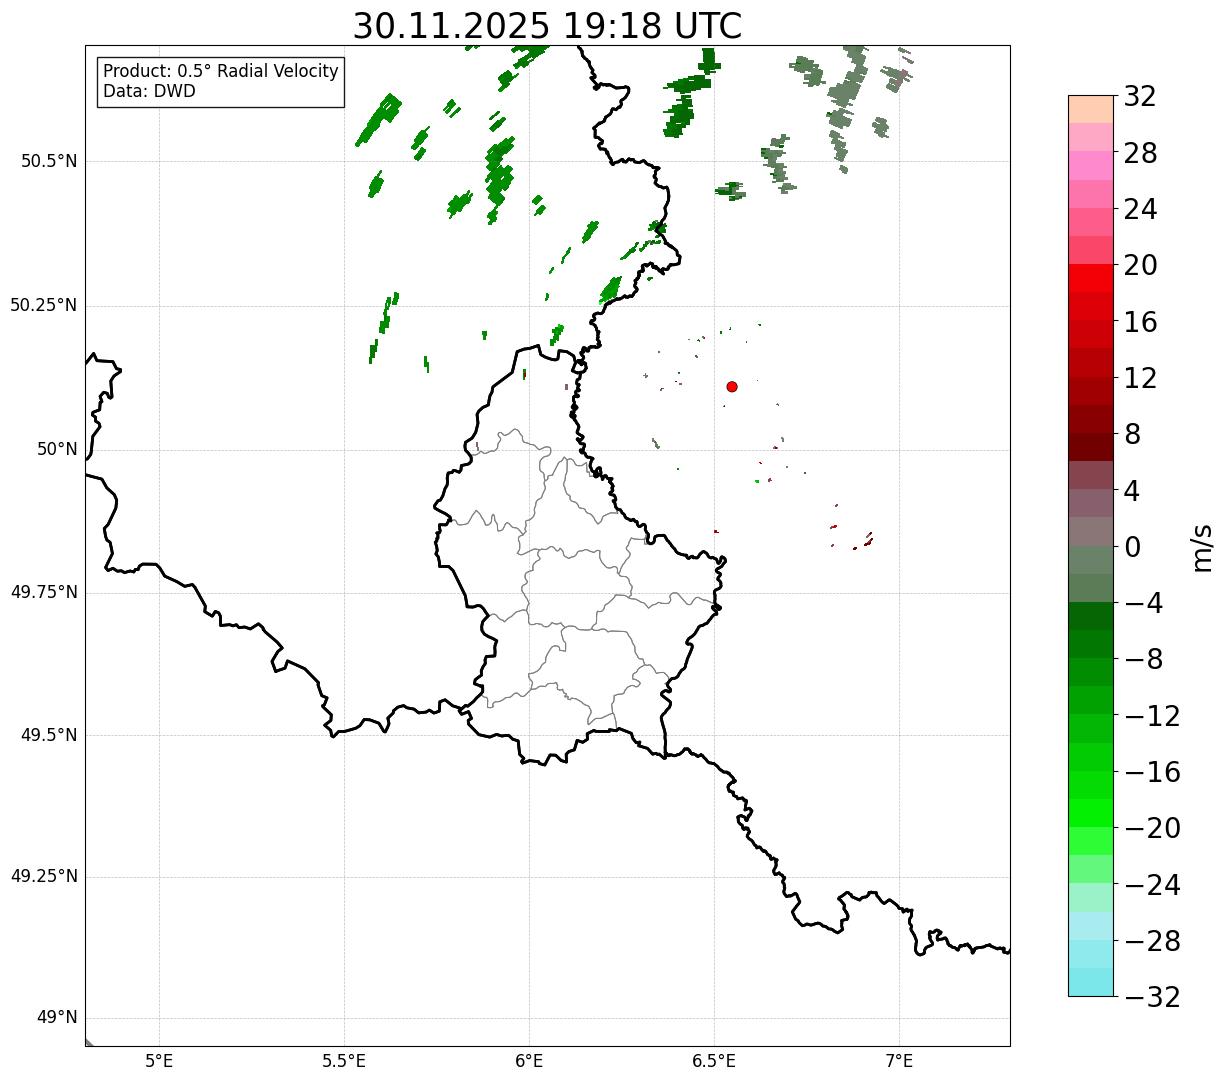This screenshot has width=1225, height=1081.
Task: Select the 49.5°N latitude label
Action: (49, 735)
